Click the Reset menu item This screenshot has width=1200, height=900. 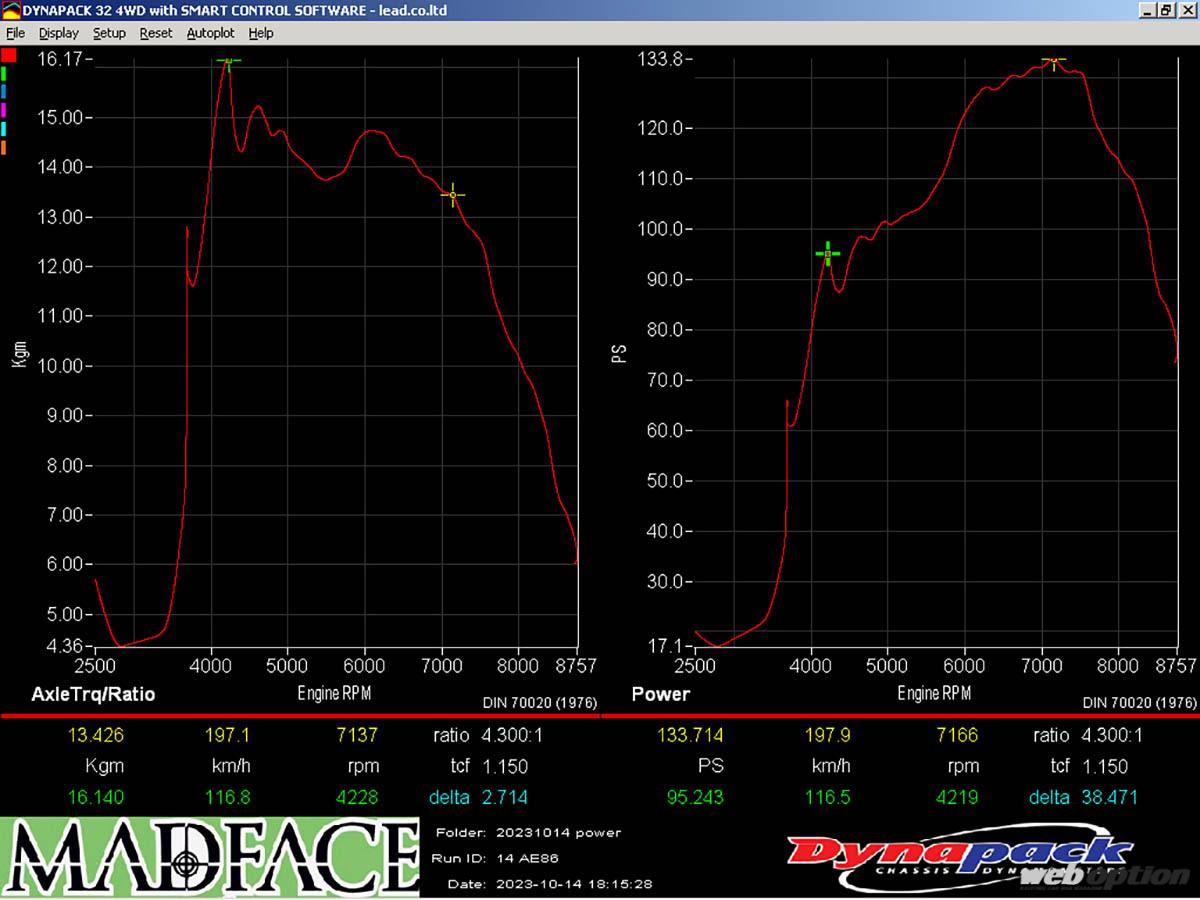[156, 33]
